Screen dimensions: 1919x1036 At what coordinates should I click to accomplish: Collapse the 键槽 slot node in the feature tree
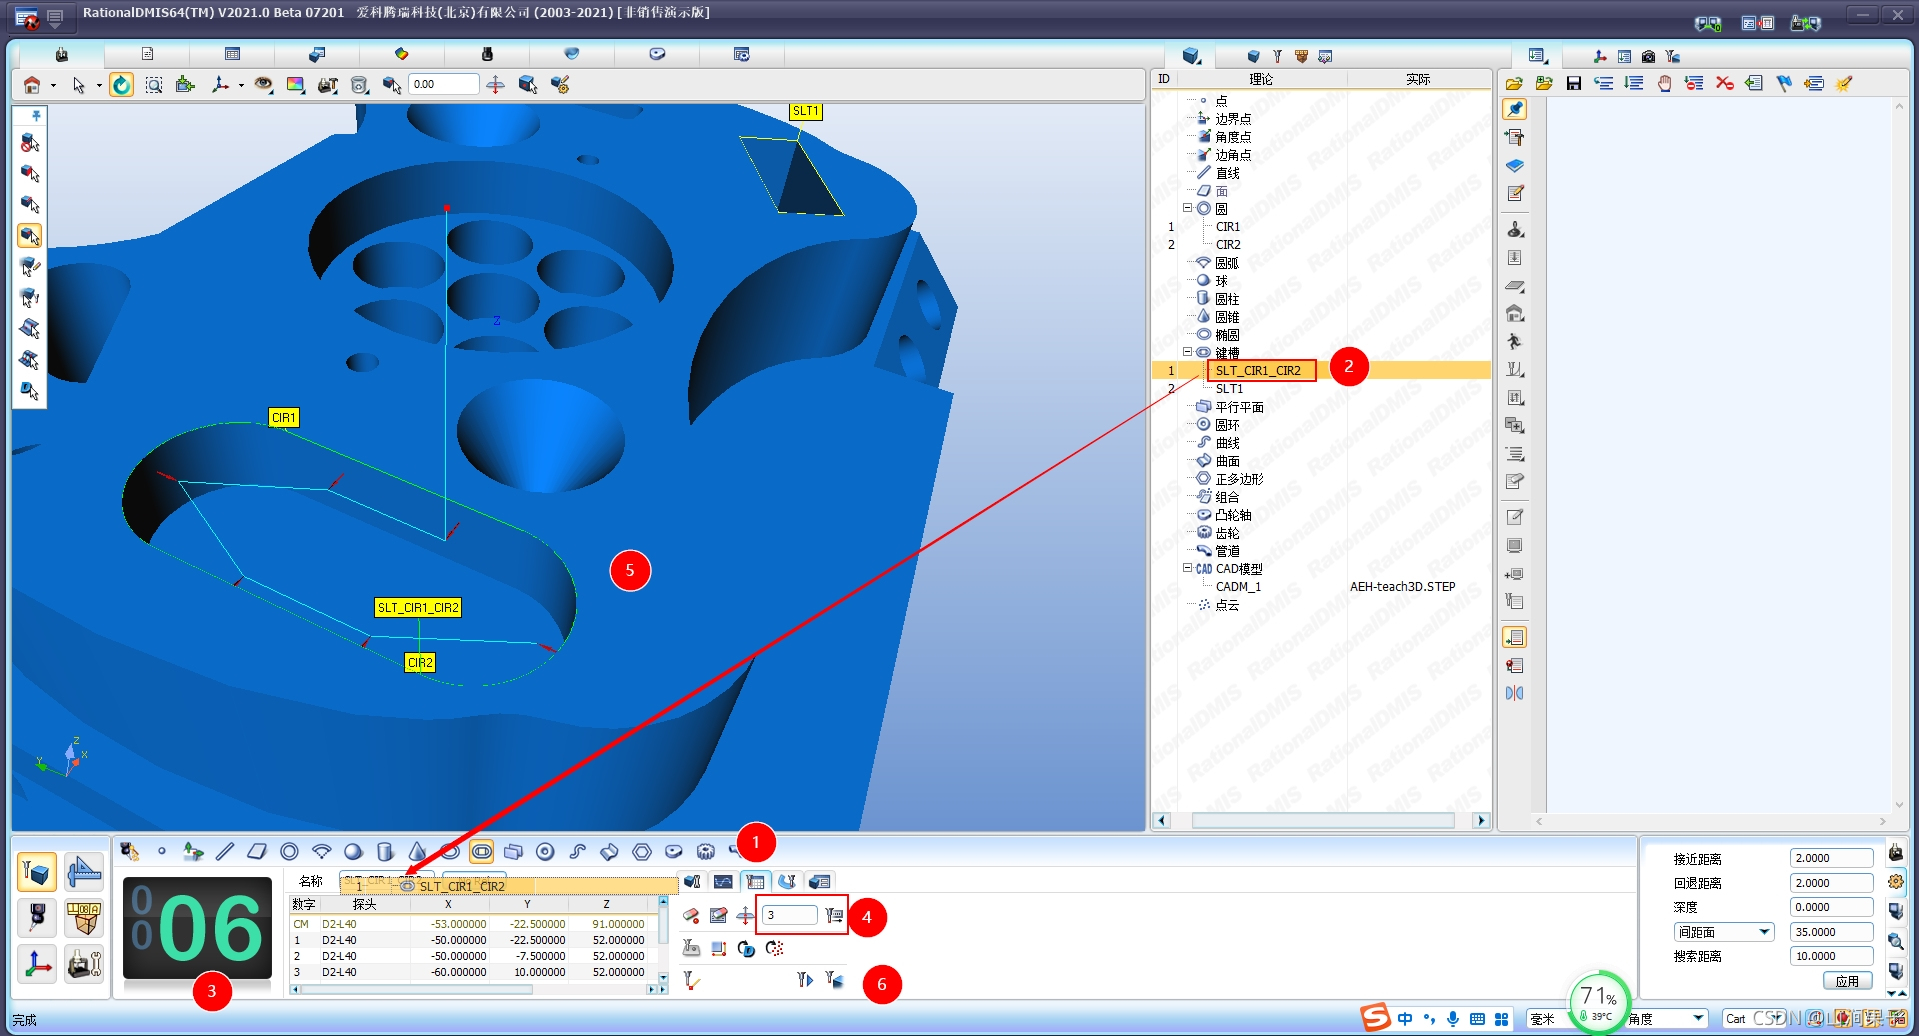click(x=1188, y=352)
